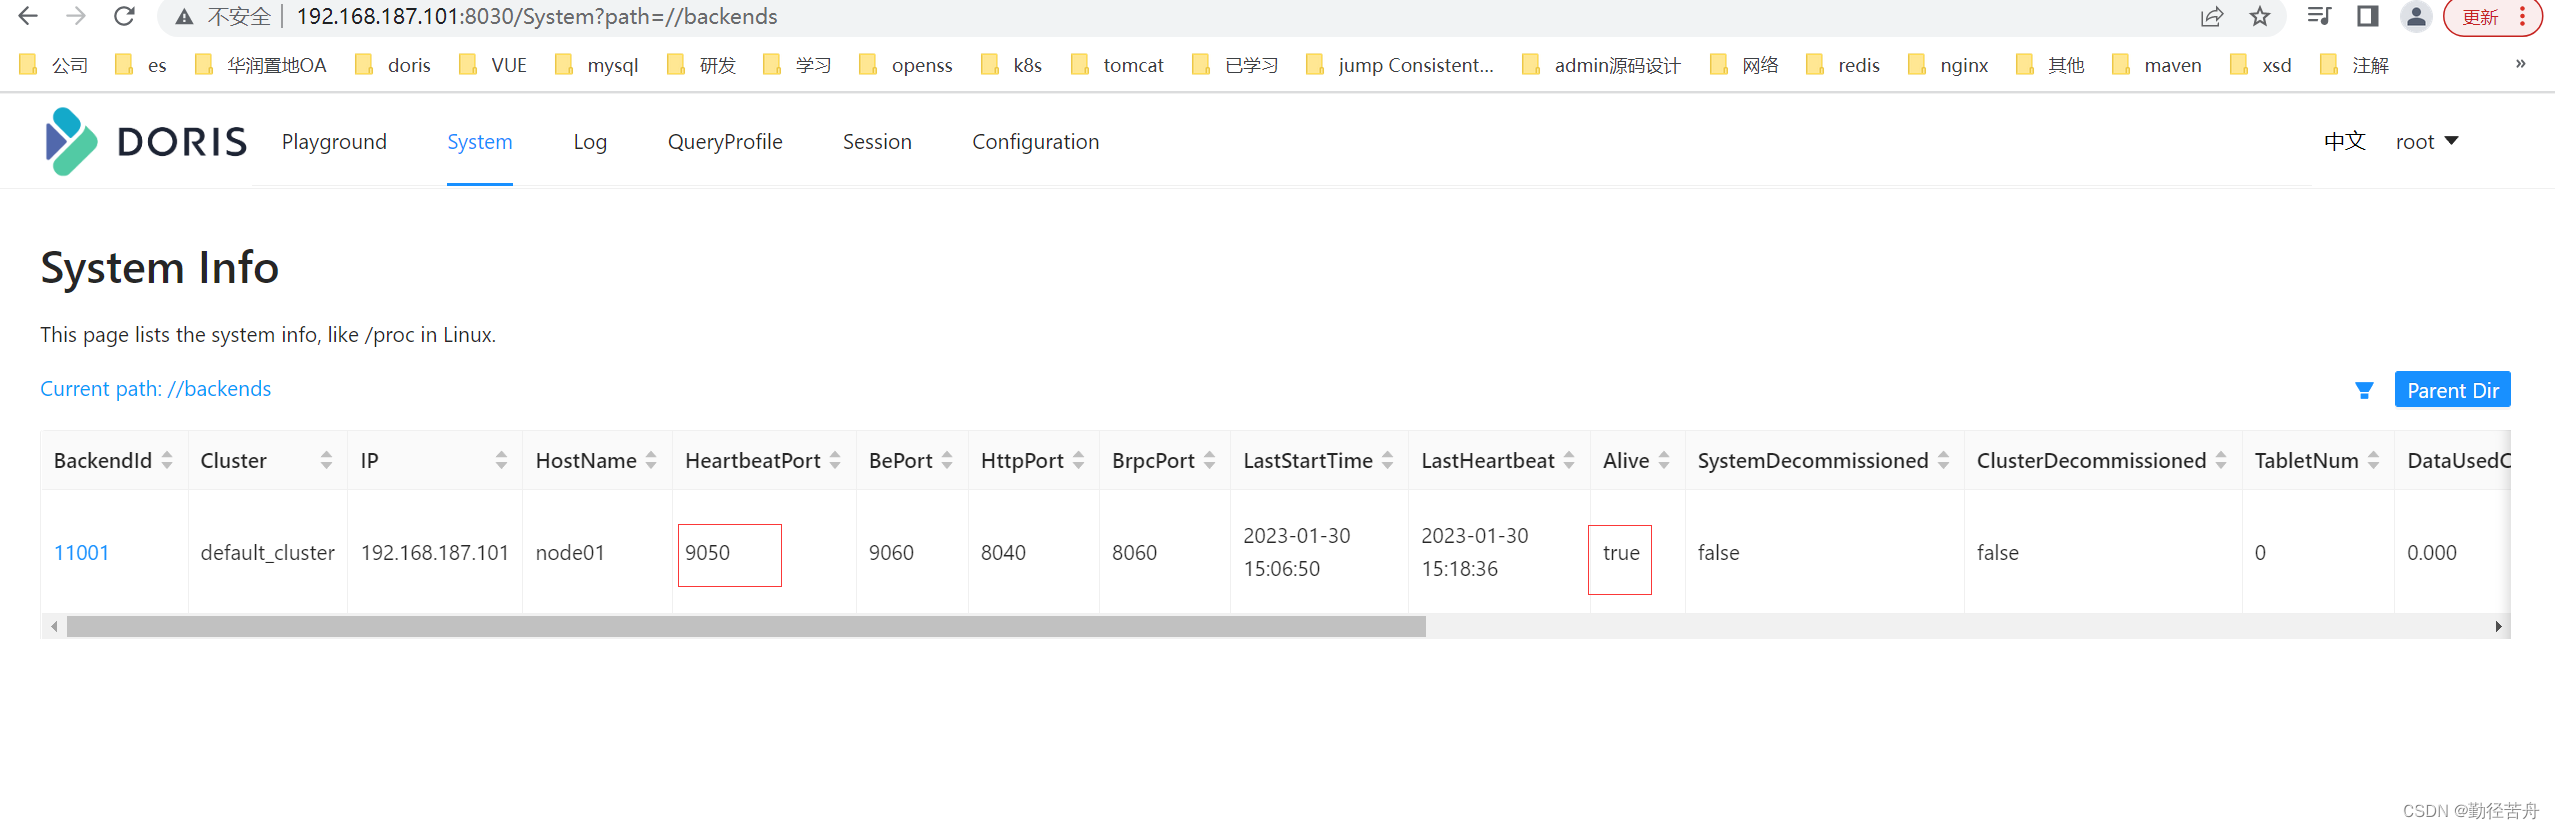Open the Configuration tab
2555x829 pixels.
1036,142
